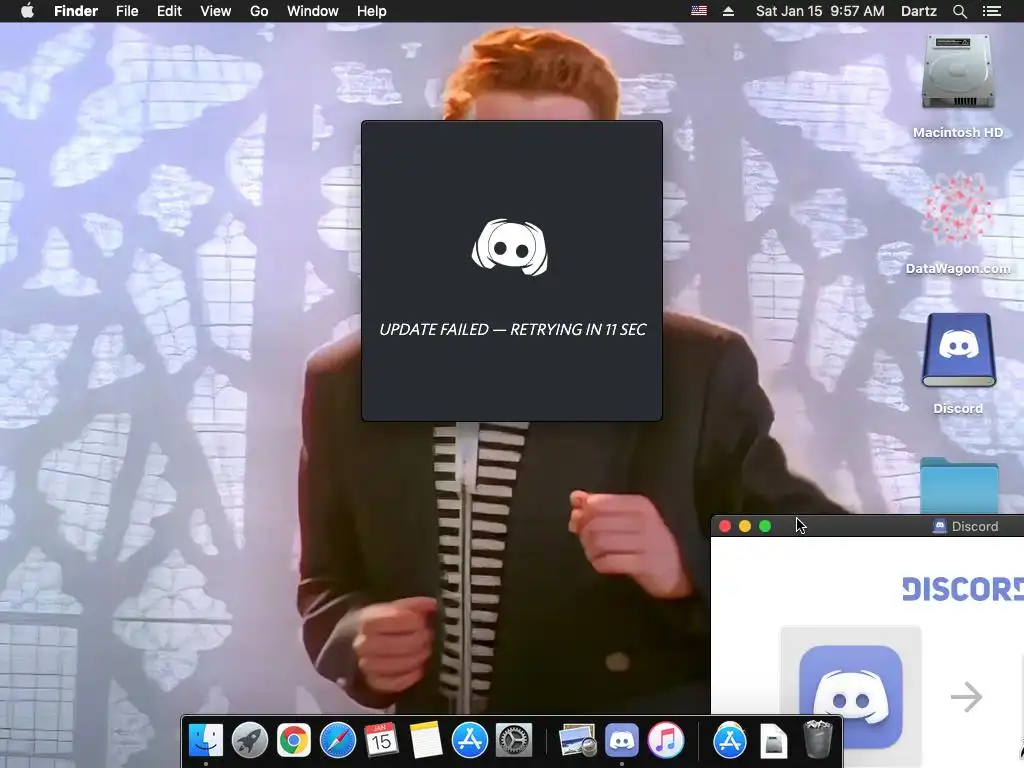The image size is (1024, 768).
Task: Open System Preferences from the Dock
Action: 514,740
